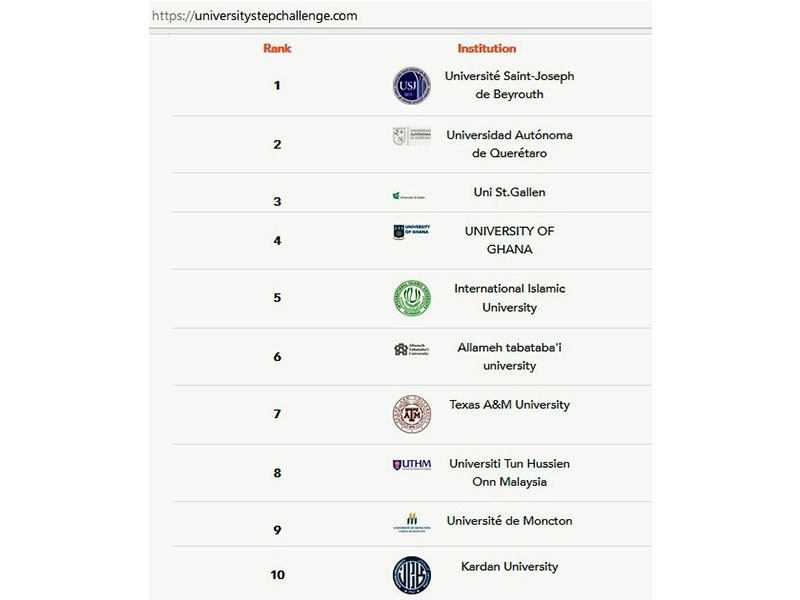This screenshot has width=800, height=600.
Task: Open UNIVERSITY OF GHANA name link
Action: coord(509,240)
